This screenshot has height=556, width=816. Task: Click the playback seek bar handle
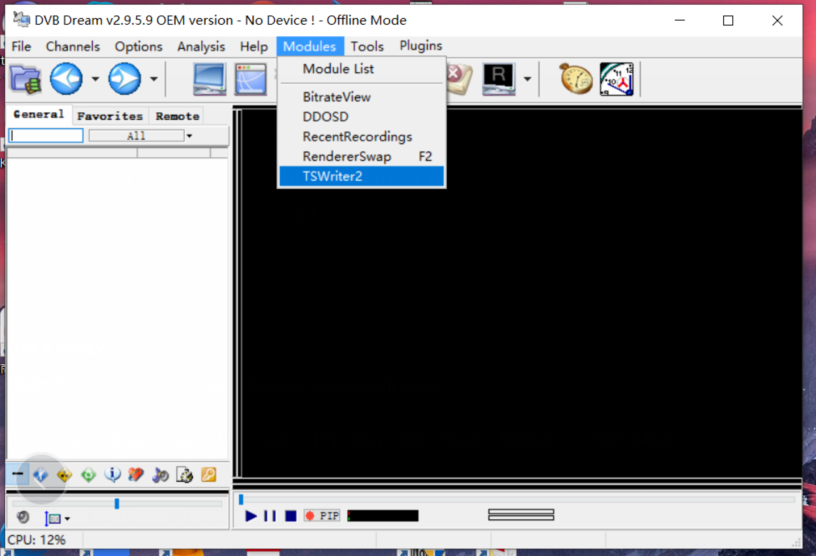[x=241, y=500]
